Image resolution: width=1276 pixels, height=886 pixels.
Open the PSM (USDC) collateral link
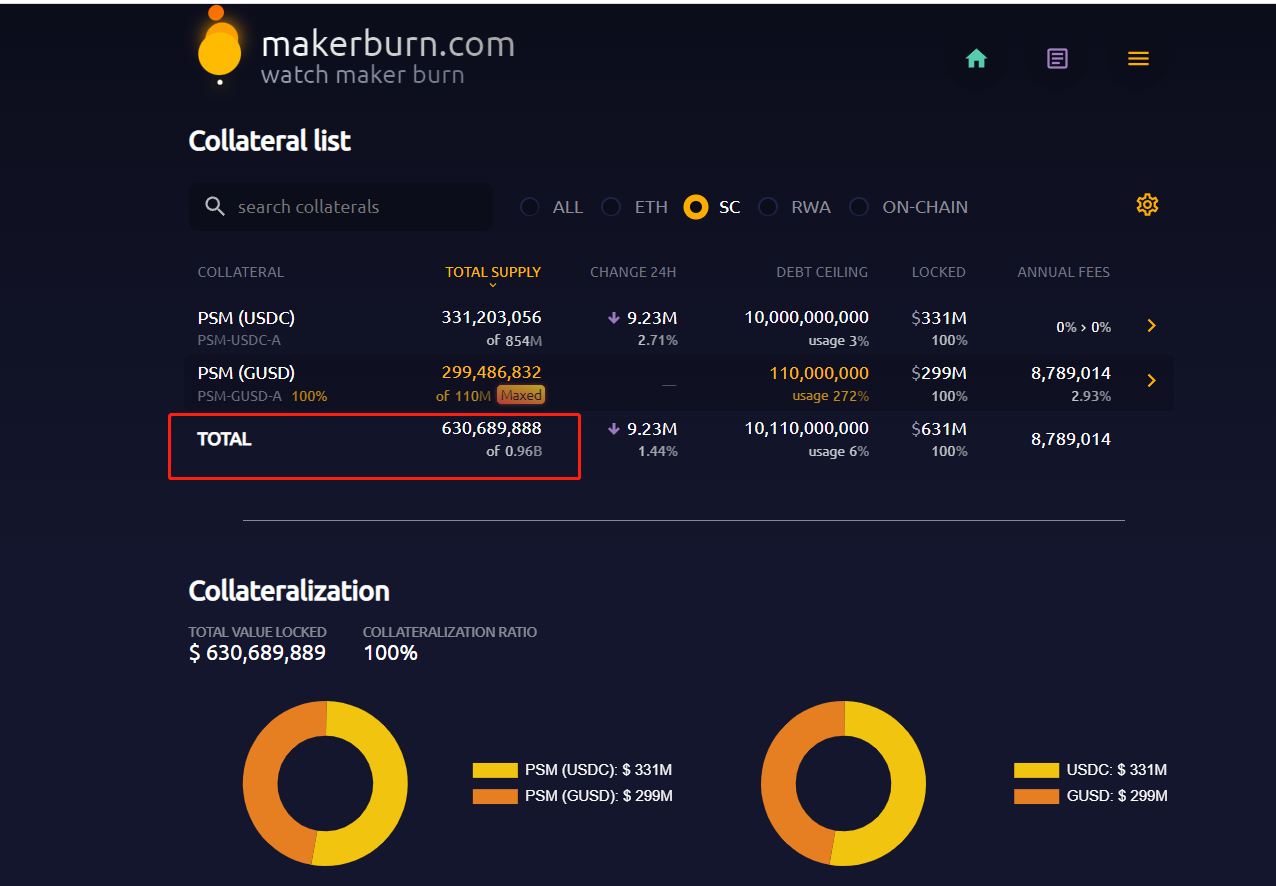(x=246, y=318)
